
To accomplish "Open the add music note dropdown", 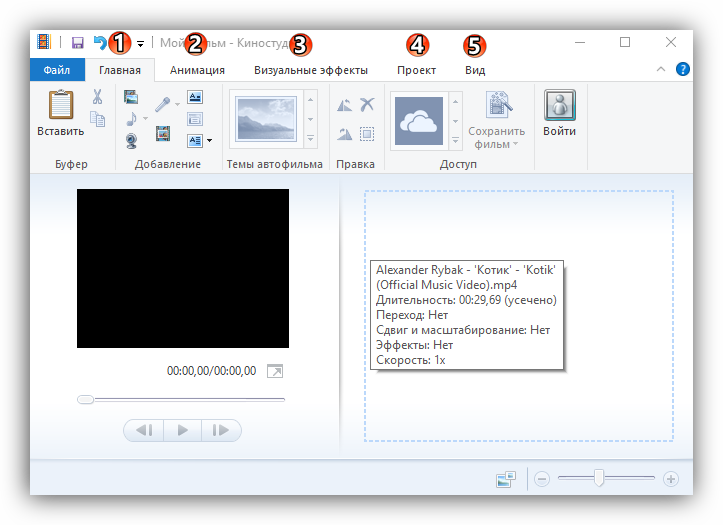I will point(145,119).
